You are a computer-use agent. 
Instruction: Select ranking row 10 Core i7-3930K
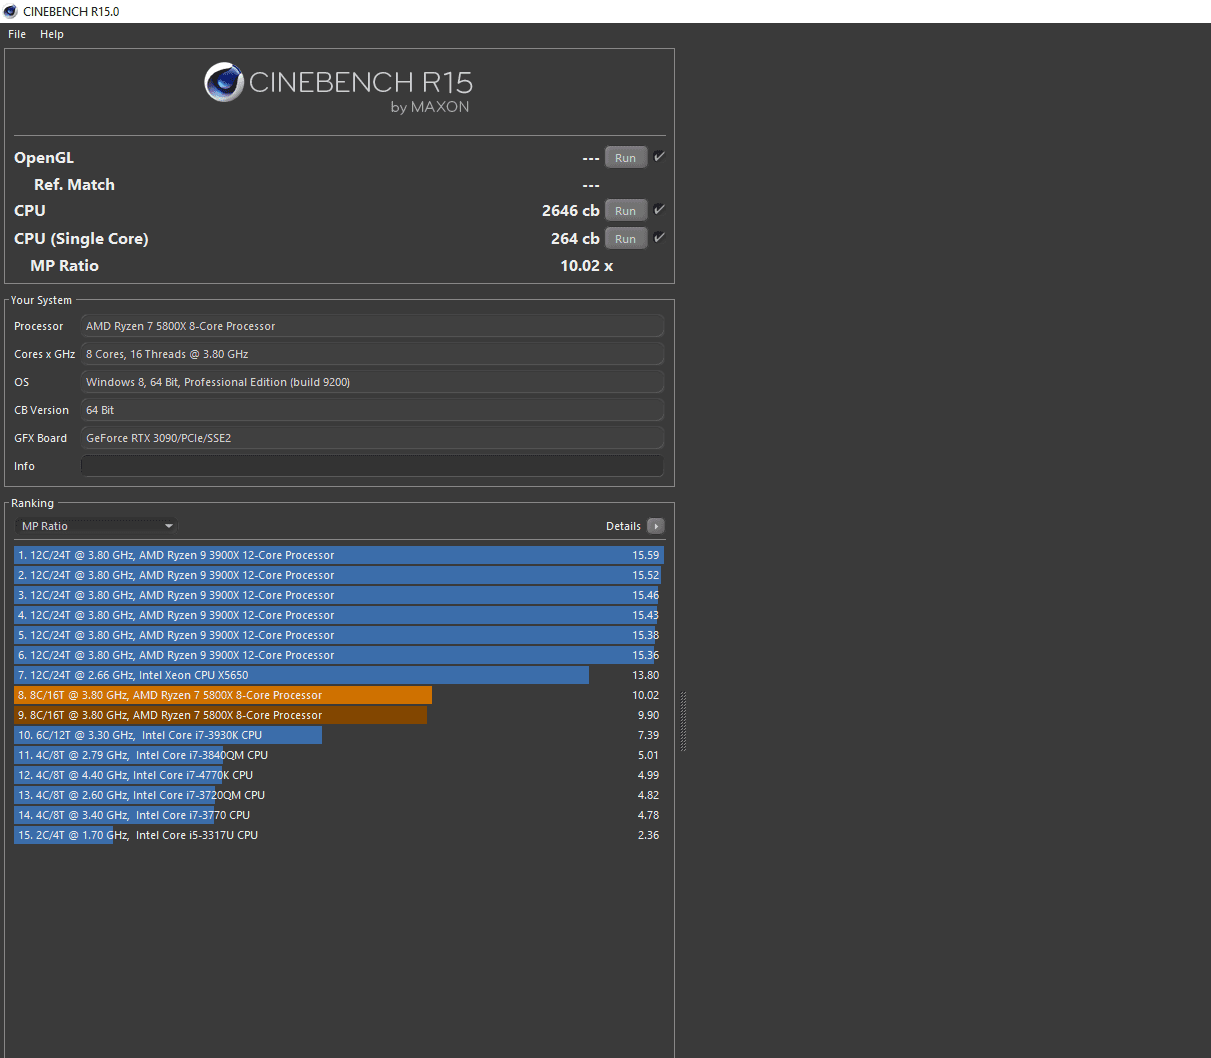339,735
